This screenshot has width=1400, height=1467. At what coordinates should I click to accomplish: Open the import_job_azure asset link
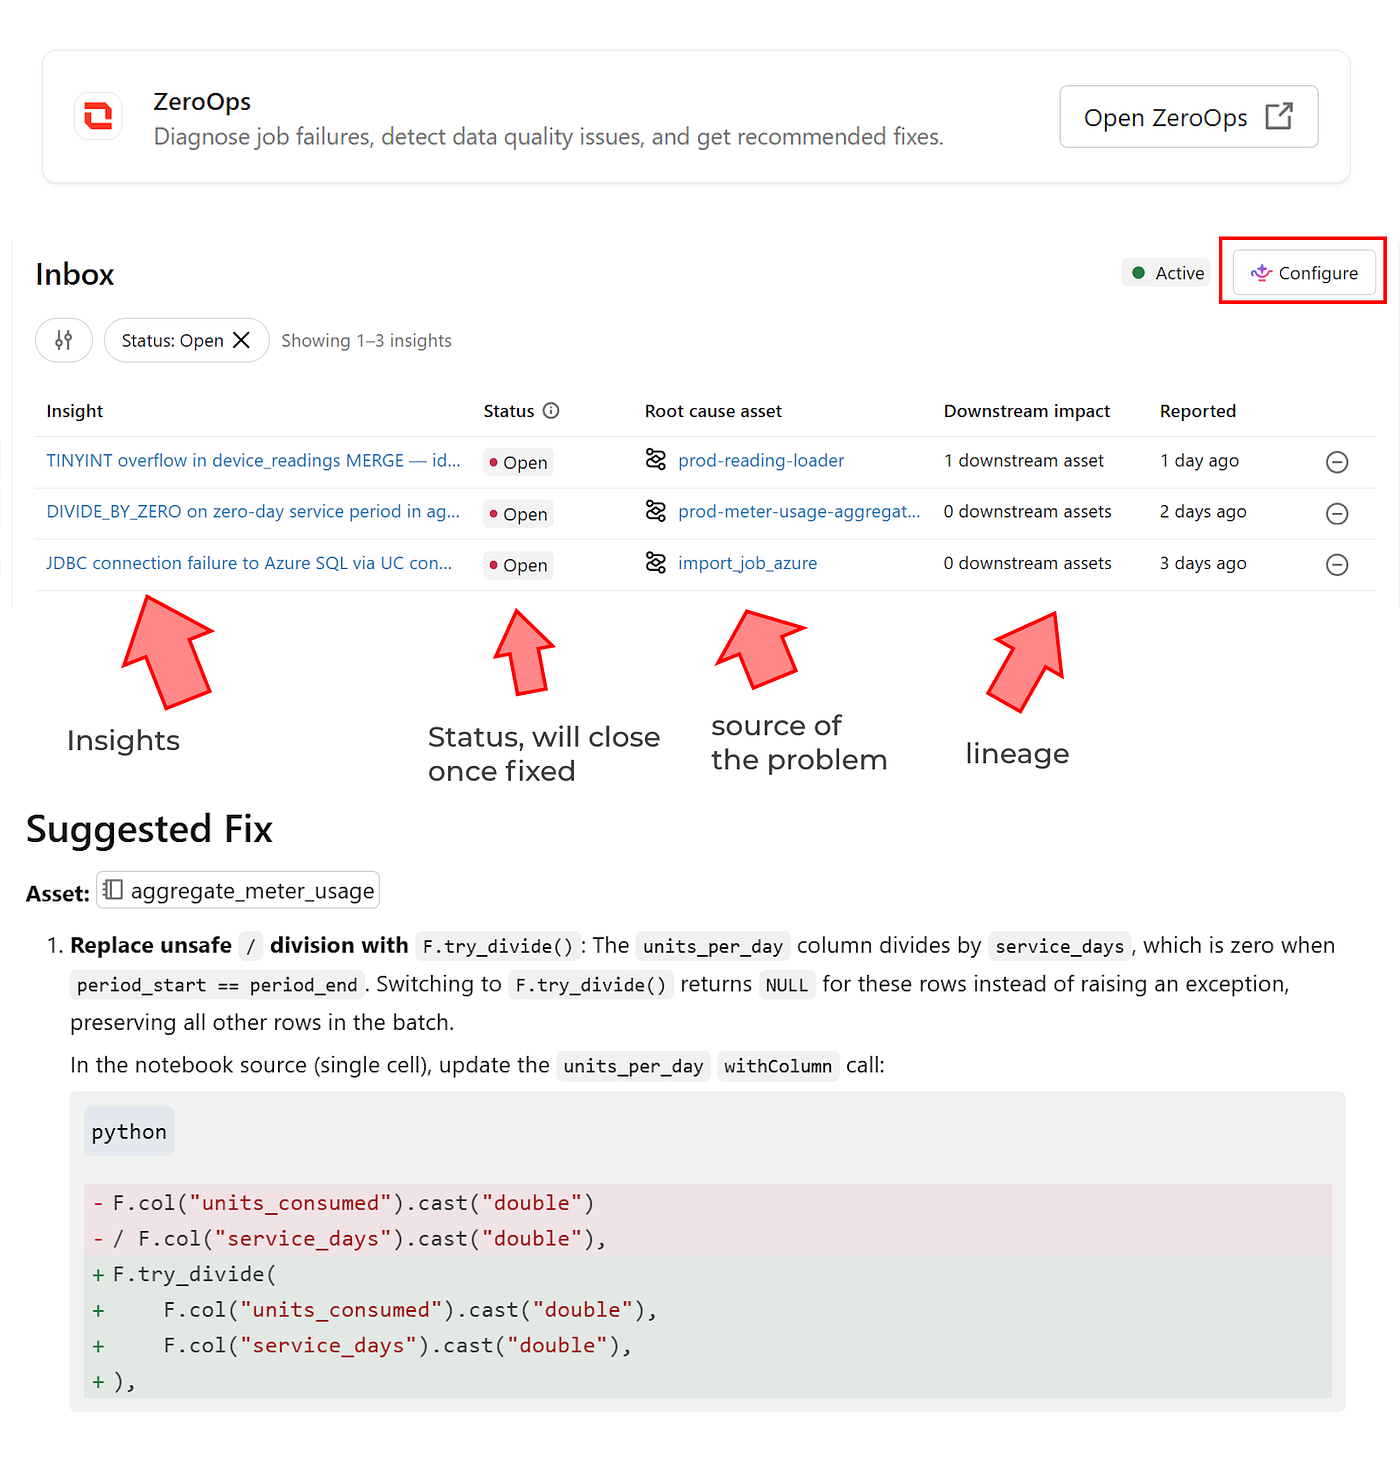pyautogui.click(x=747, y=564)
